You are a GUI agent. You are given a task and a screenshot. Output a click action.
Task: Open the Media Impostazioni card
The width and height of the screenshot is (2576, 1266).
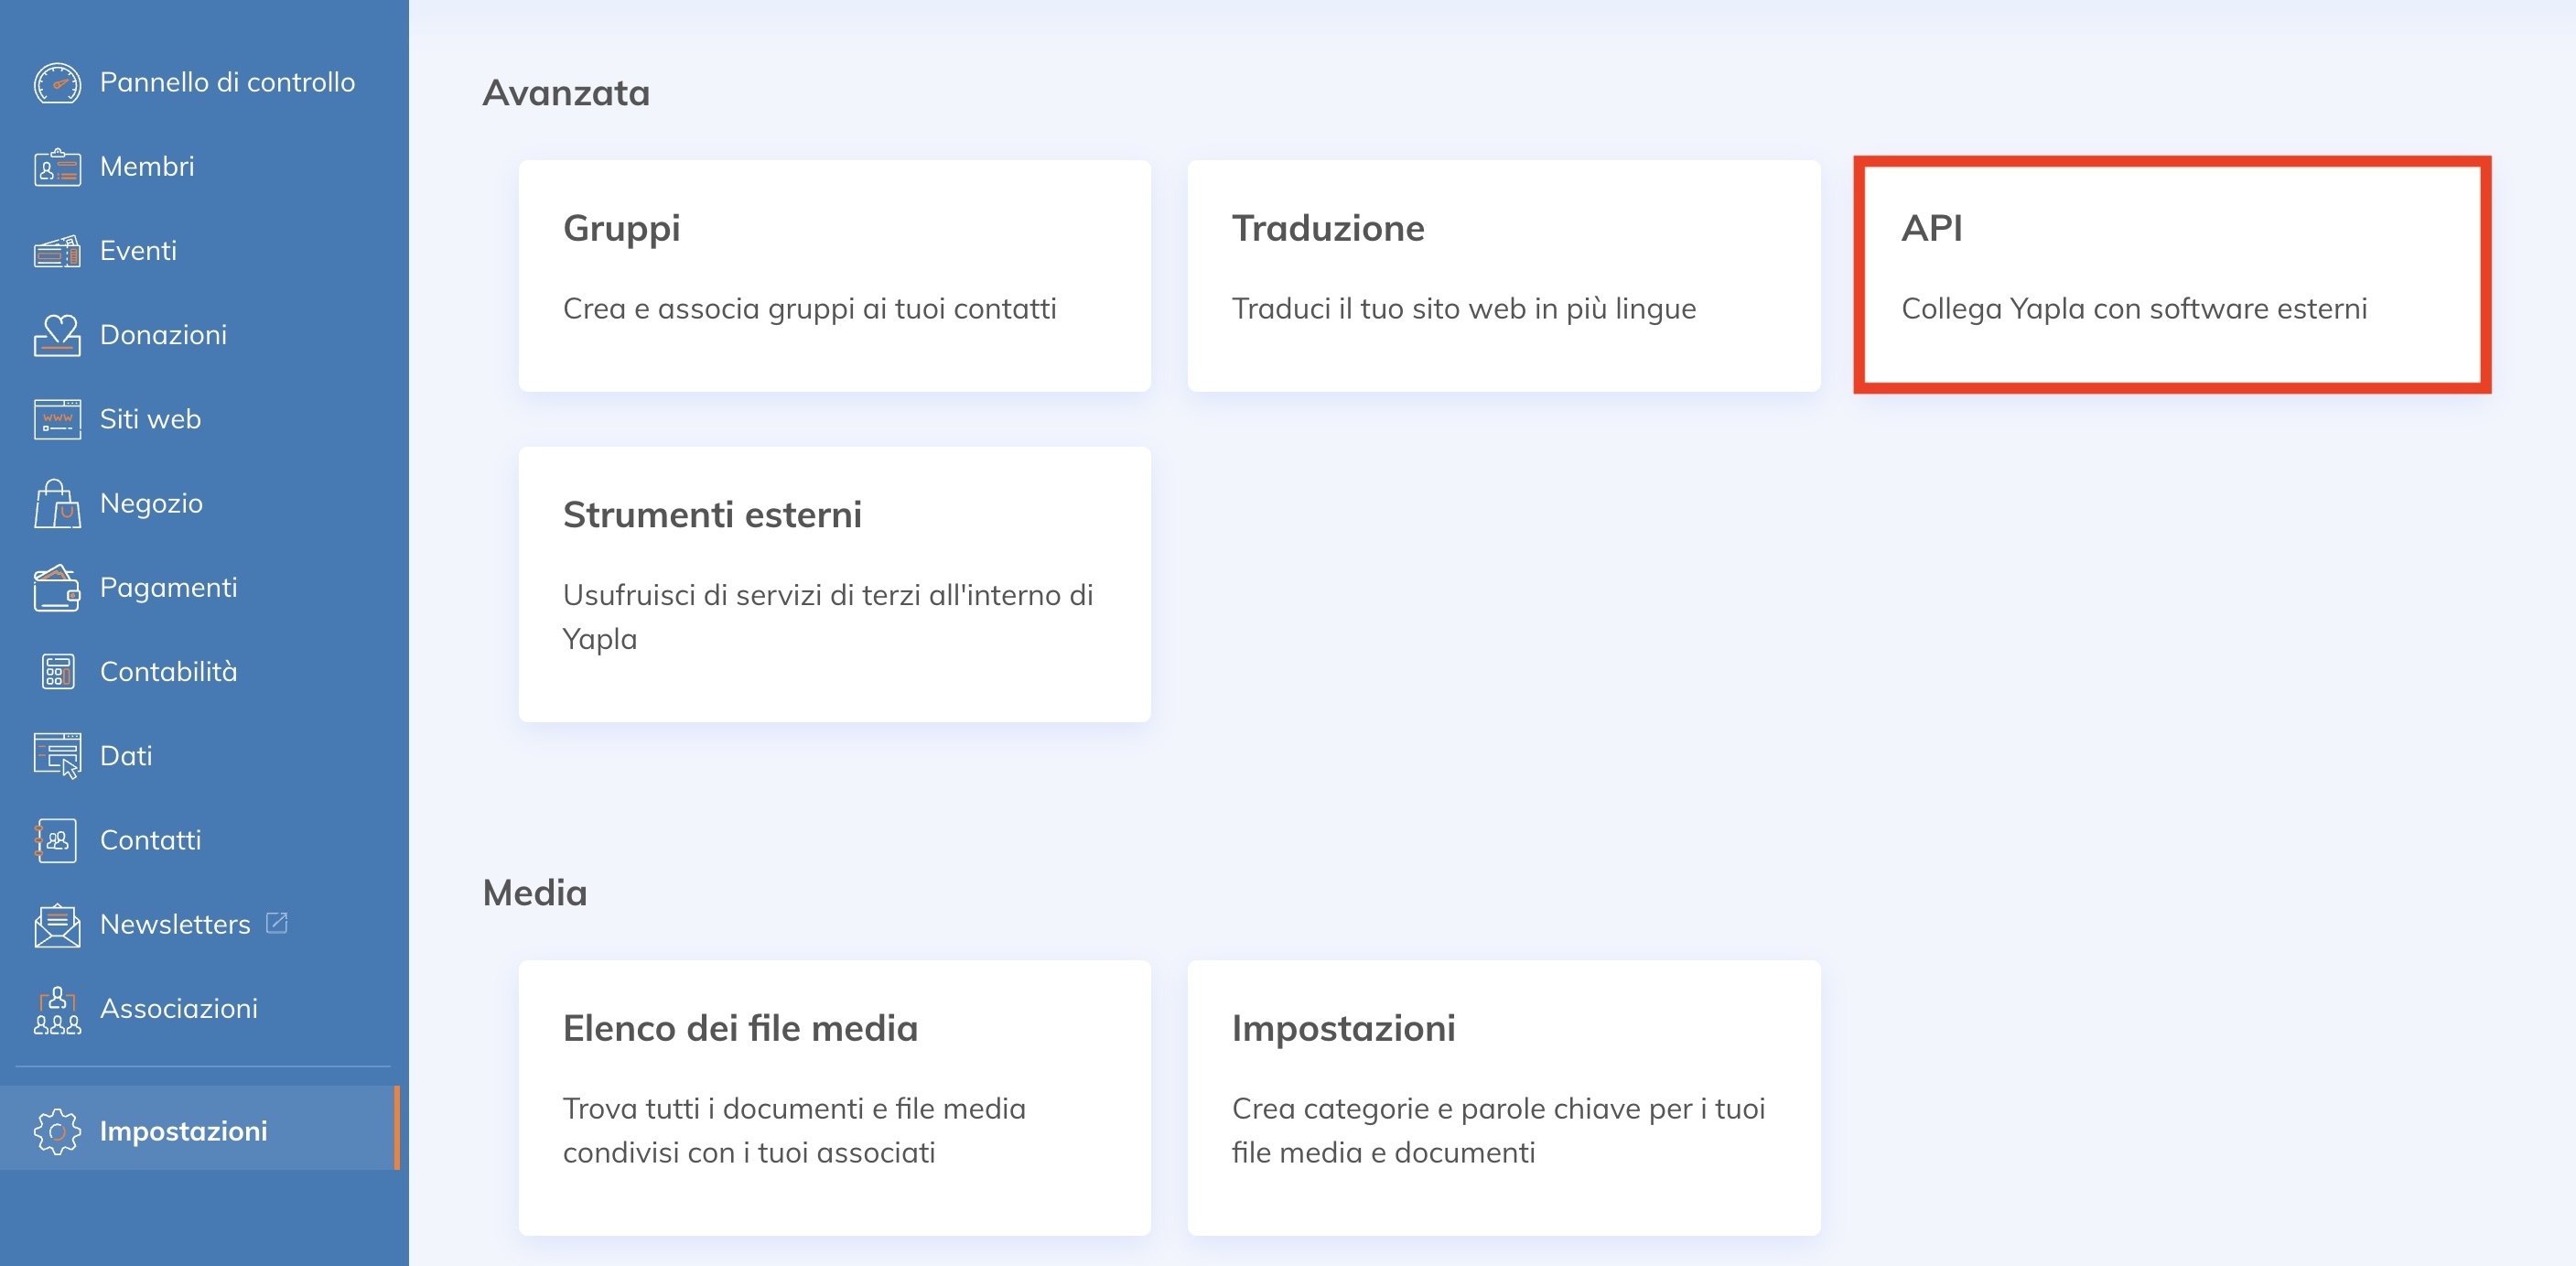pyautogui.click(x=1503, y=1097)
